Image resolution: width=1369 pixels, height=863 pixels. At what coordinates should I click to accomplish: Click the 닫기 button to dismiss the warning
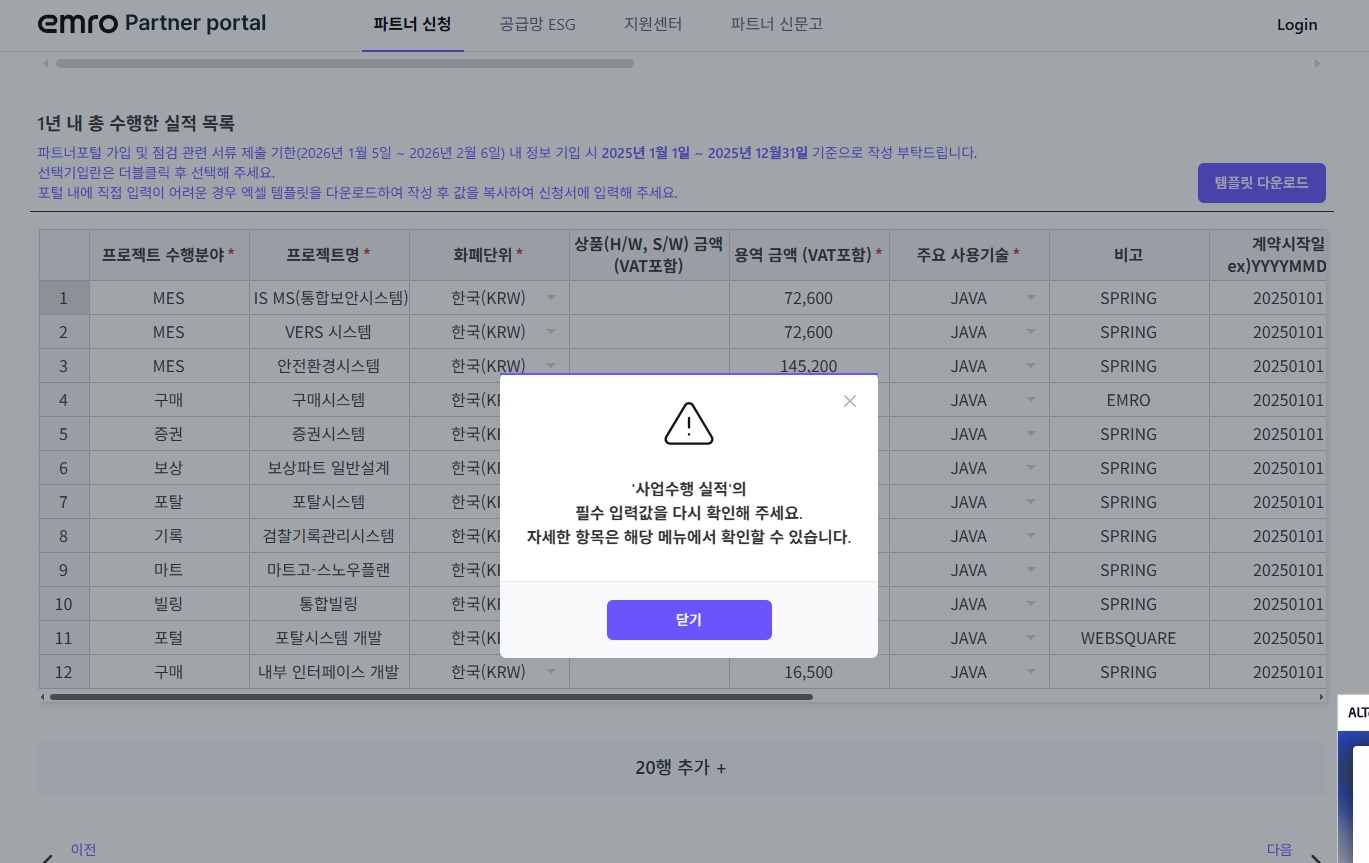[x=688, y=620]
